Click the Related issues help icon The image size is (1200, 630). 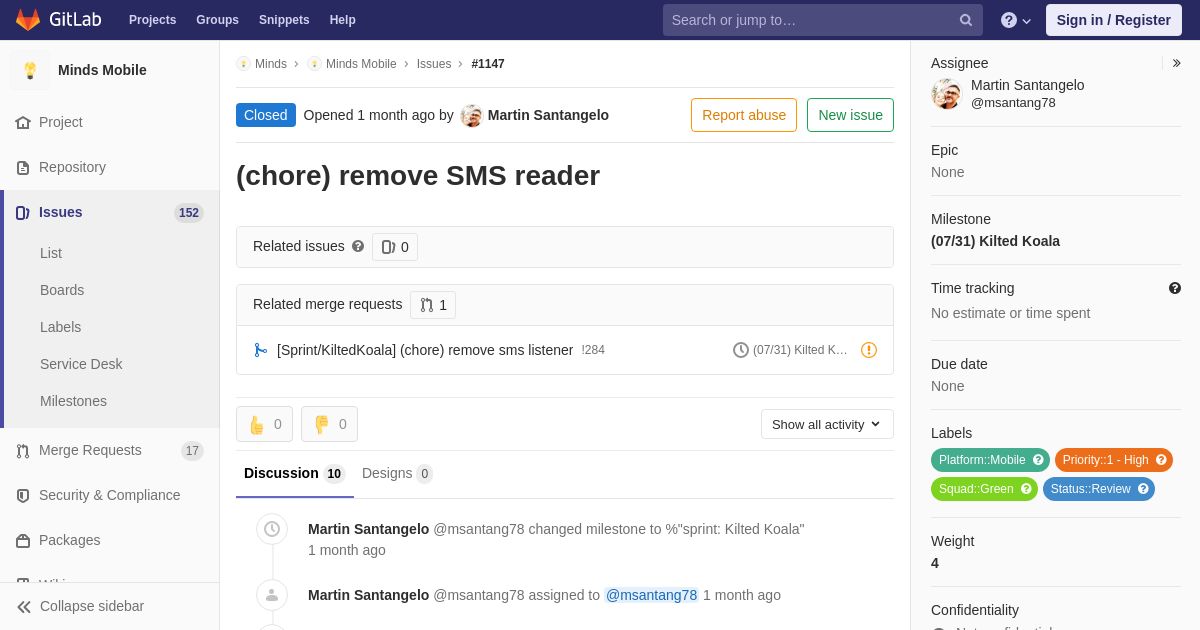pos(358,246)
